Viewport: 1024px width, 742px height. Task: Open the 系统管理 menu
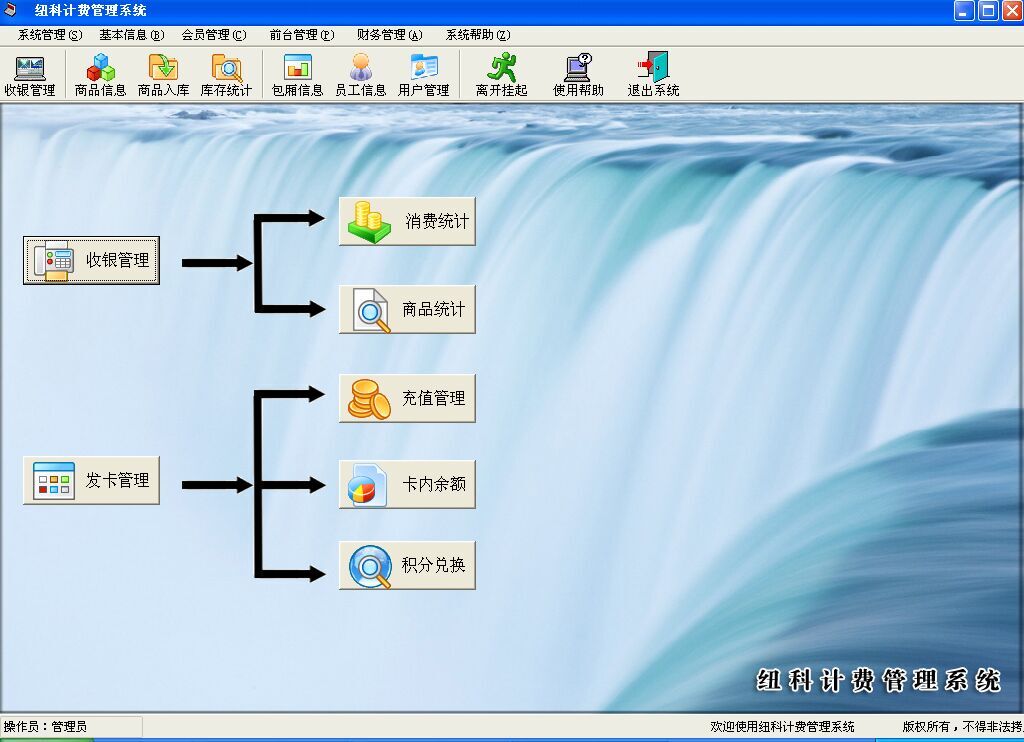(x=50, y=35)
